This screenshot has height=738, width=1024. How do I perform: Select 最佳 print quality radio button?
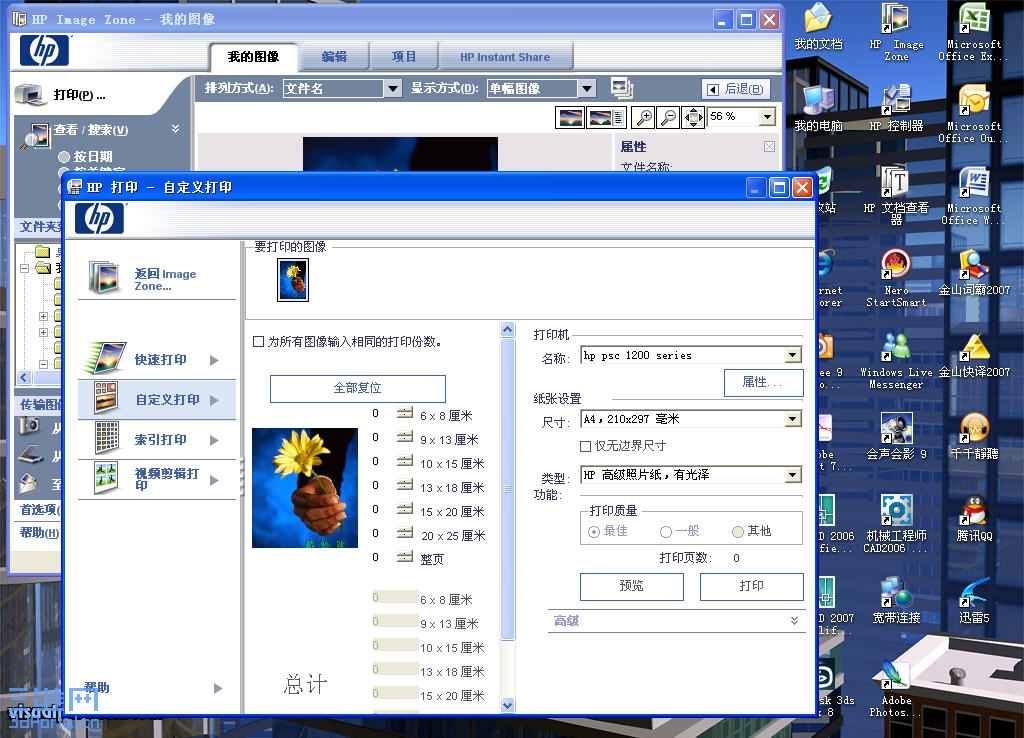coord(594,532)
